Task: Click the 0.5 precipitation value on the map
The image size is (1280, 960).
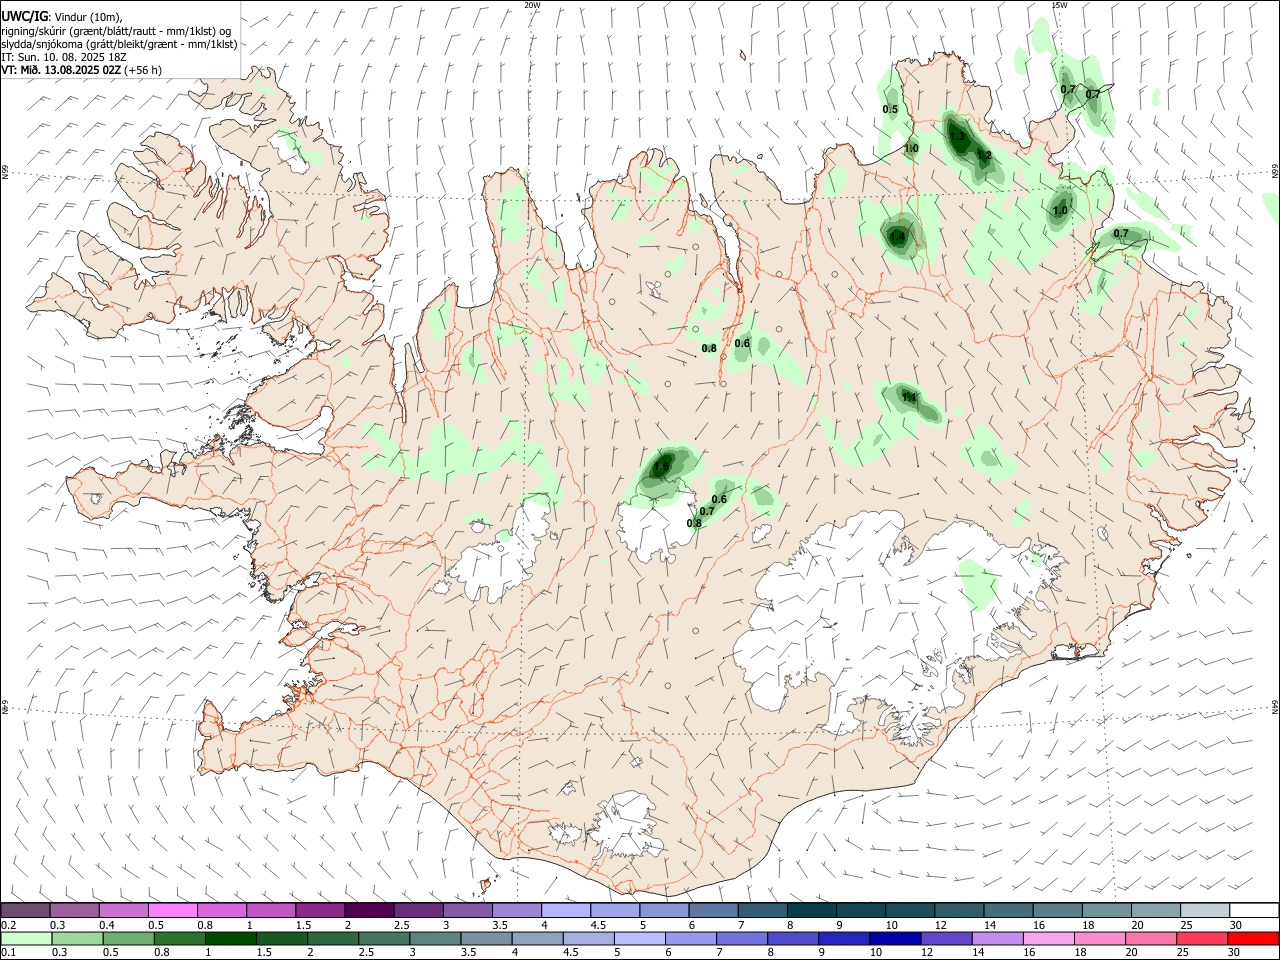Action: (890, 109)
